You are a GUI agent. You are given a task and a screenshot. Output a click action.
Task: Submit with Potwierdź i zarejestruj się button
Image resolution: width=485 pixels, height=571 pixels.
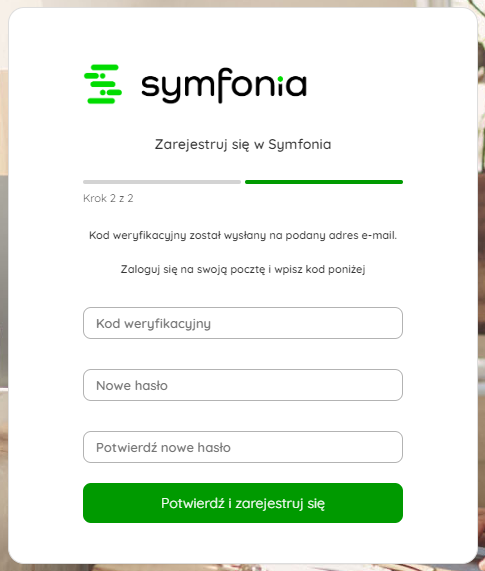243,503
